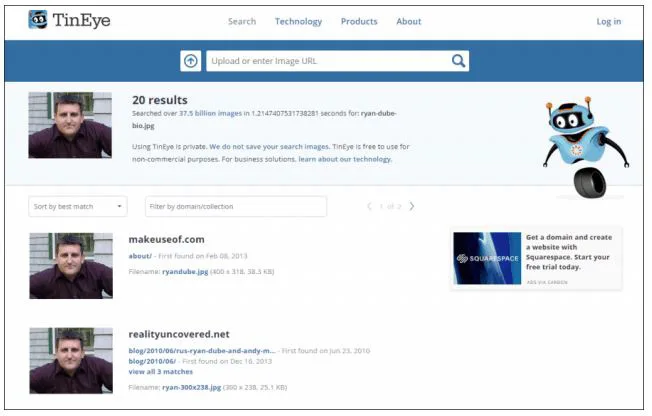The height and width of the screenshot is (416, 652).
Task: Open the Products menu item
Action: pyautogui.click(x=359, y=21)
